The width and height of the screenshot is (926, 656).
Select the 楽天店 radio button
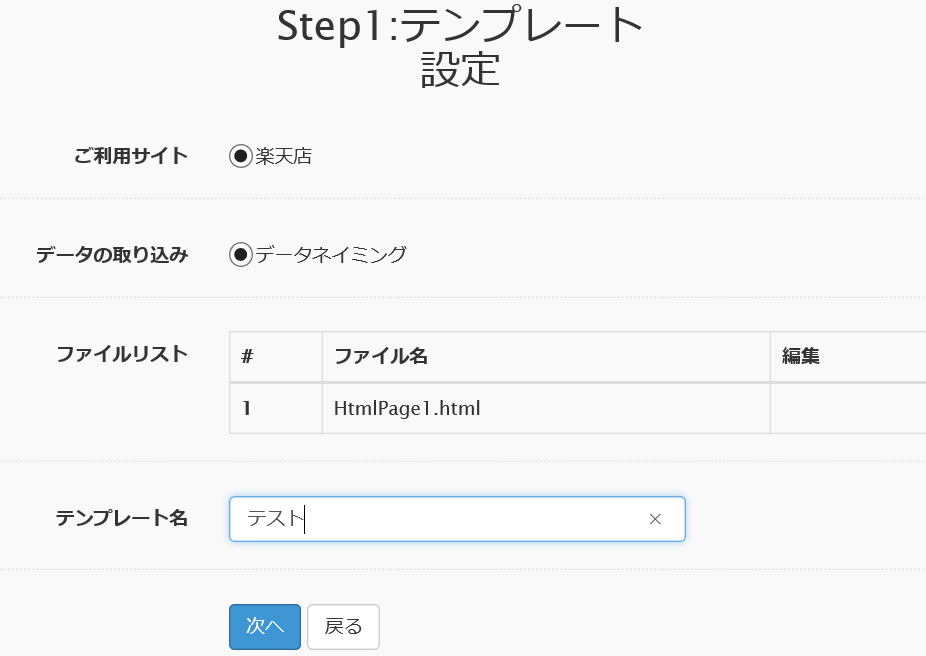240,156
